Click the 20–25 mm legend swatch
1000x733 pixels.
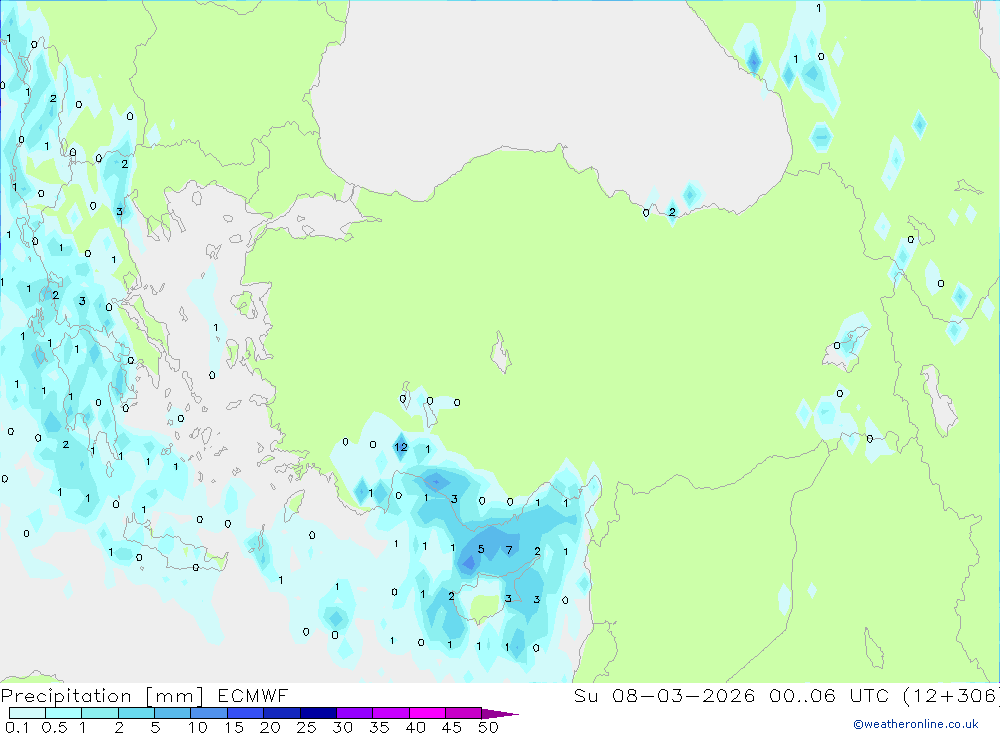click(x=282, y=713)
